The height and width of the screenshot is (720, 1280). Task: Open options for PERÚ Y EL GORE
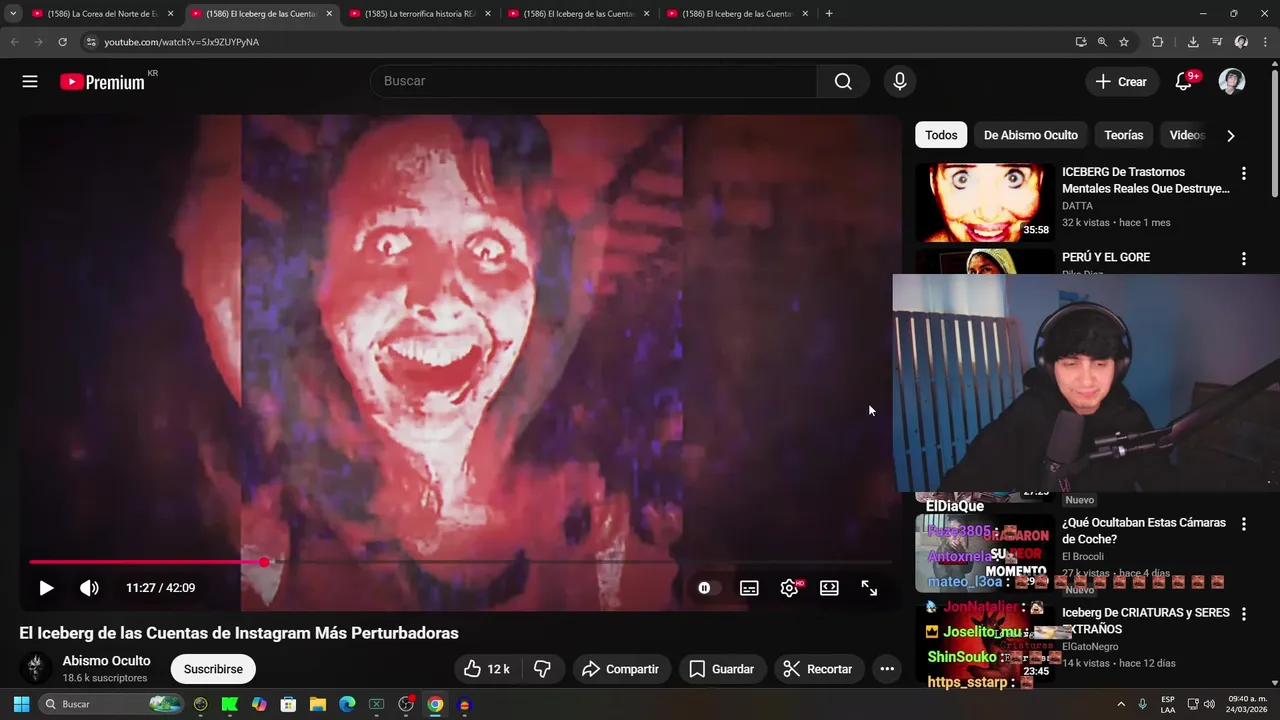tap(1243, 258)
